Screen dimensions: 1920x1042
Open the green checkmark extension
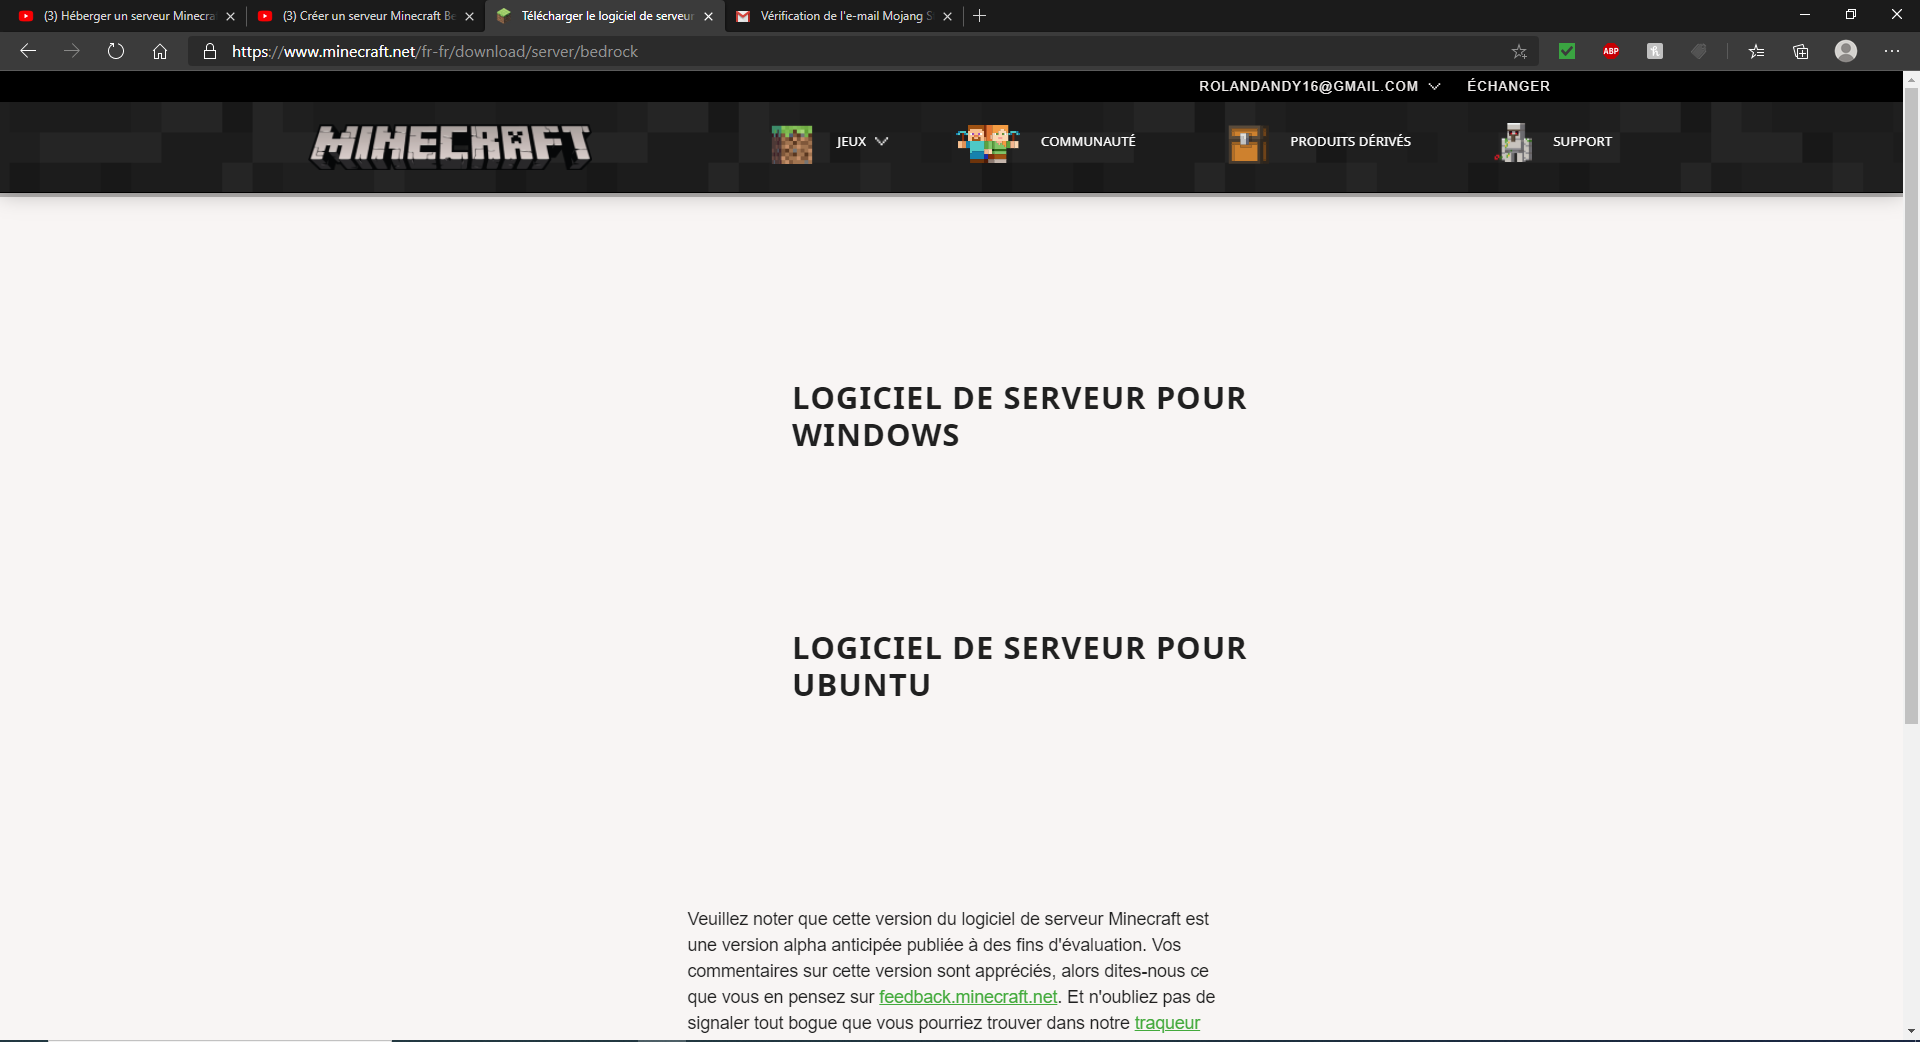[x=1567, y=51]
